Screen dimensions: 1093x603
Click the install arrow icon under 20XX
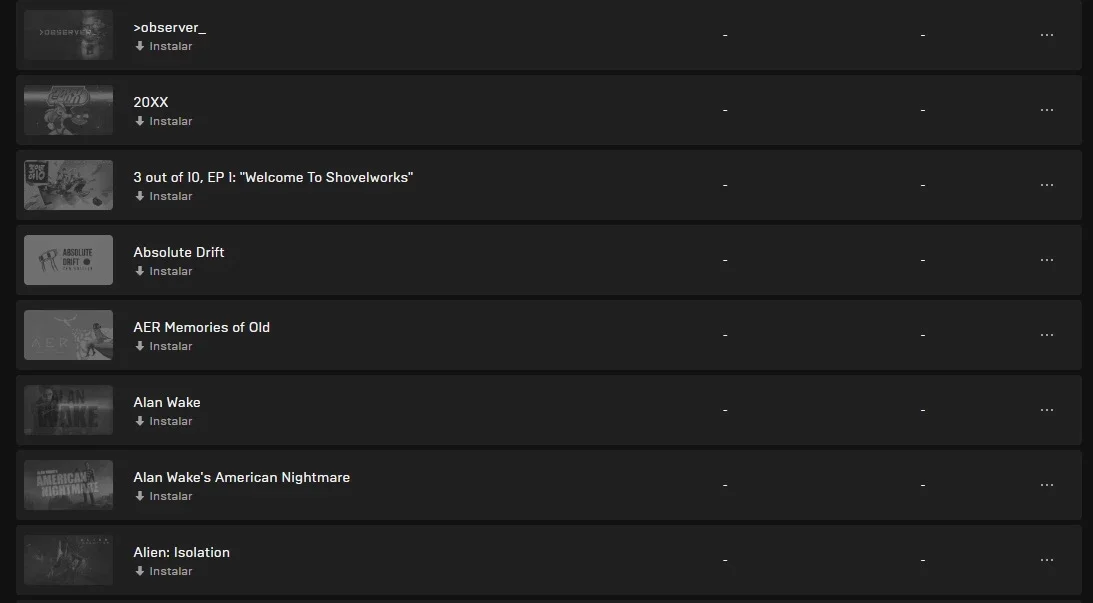139,121
